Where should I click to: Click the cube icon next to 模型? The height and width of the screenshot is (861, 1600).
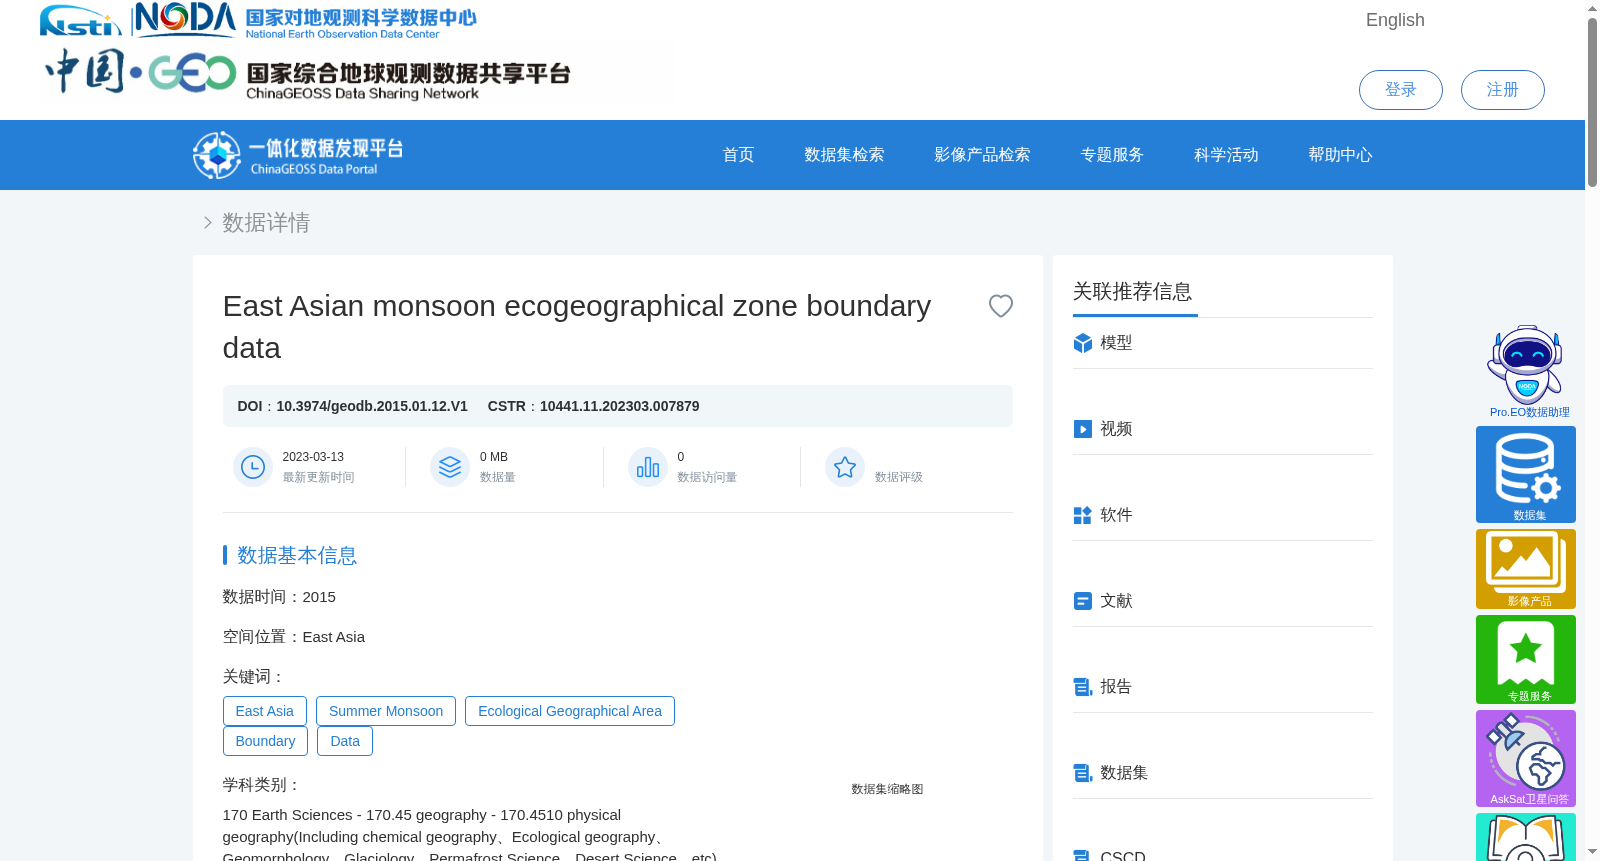pyautogui.click(x=1082, y=343)
